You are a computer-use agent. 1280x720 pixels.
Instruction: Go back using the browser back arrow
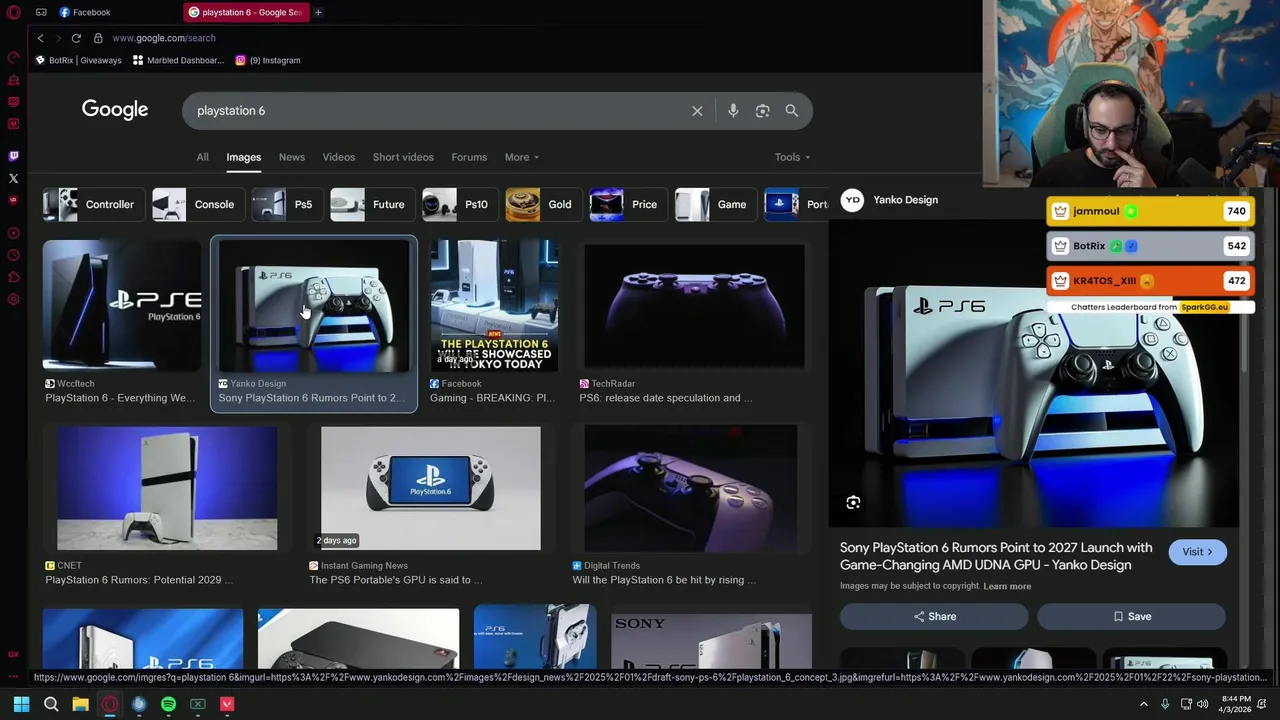click(x=40, y=38)
